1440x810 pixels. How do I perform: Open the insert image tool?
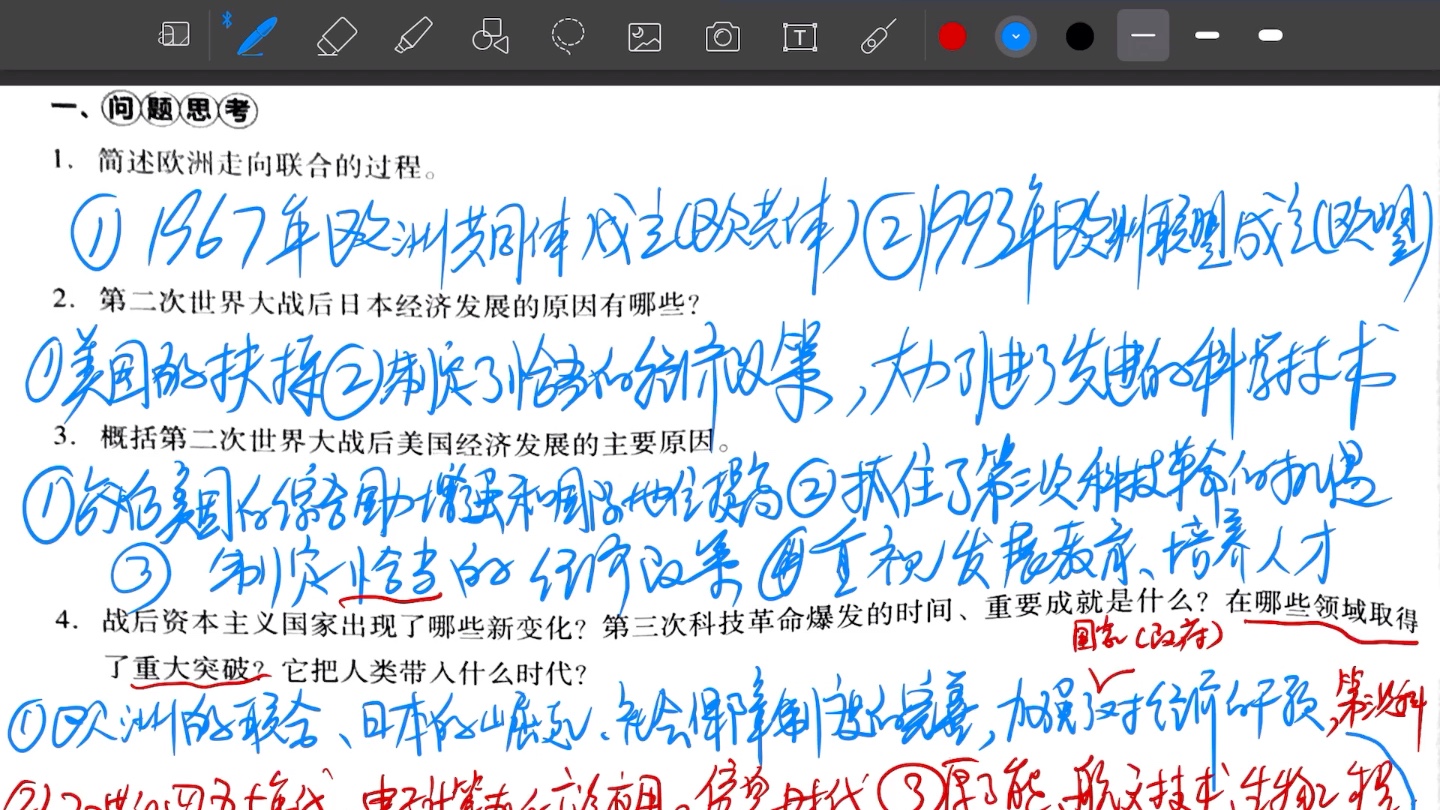coord(645,37)
